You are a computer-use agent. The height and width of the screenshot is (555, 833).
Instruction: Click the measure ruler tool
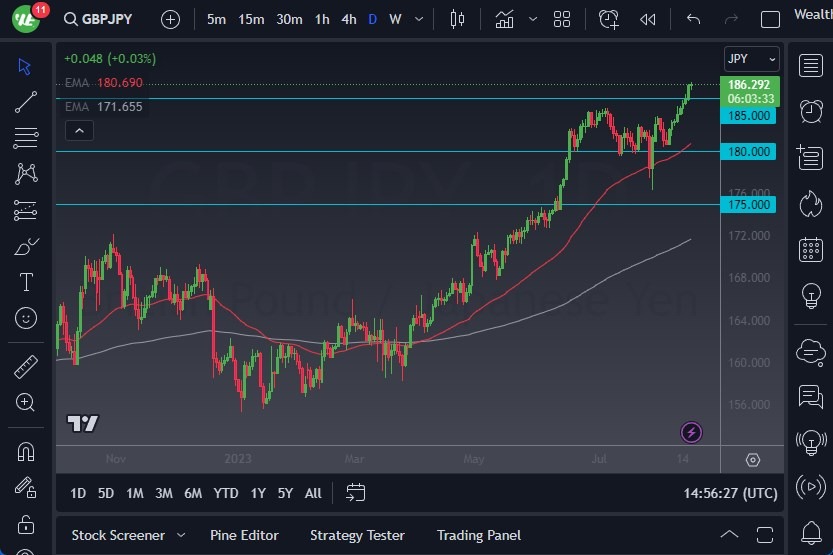(x=26, y=366)
